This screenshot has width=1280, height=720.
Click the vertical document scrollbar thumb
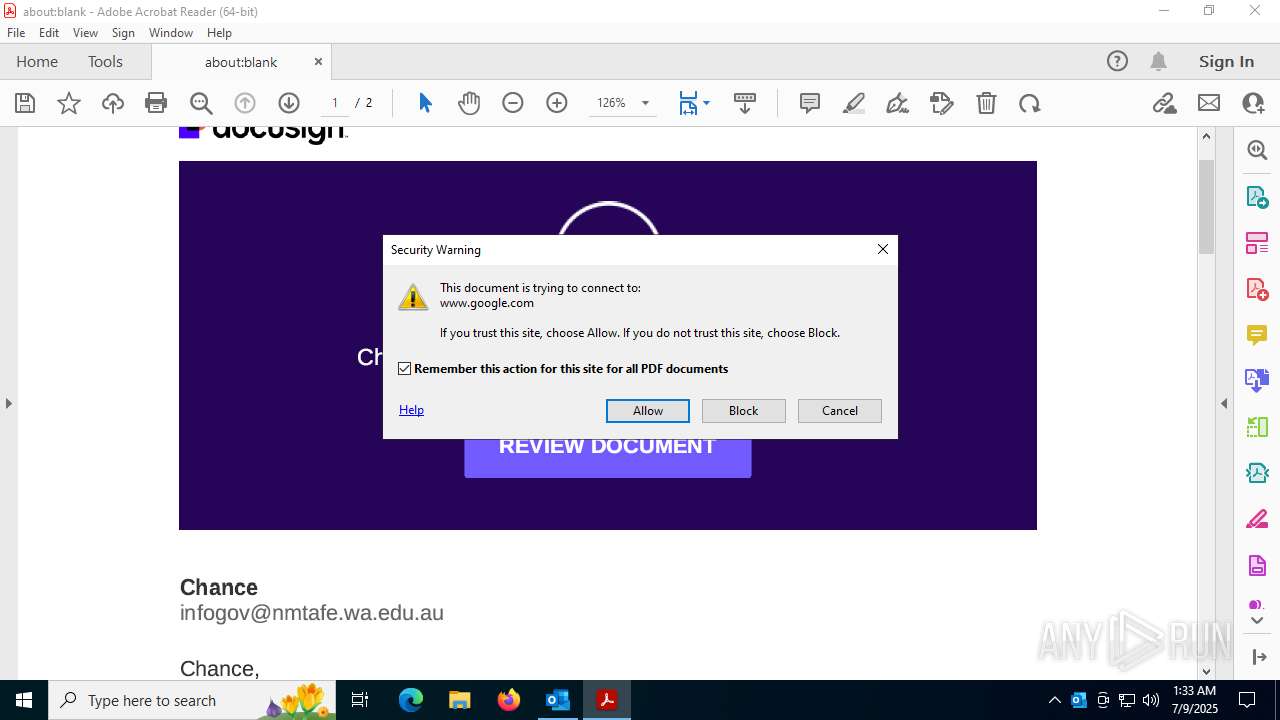(1206, 205)
